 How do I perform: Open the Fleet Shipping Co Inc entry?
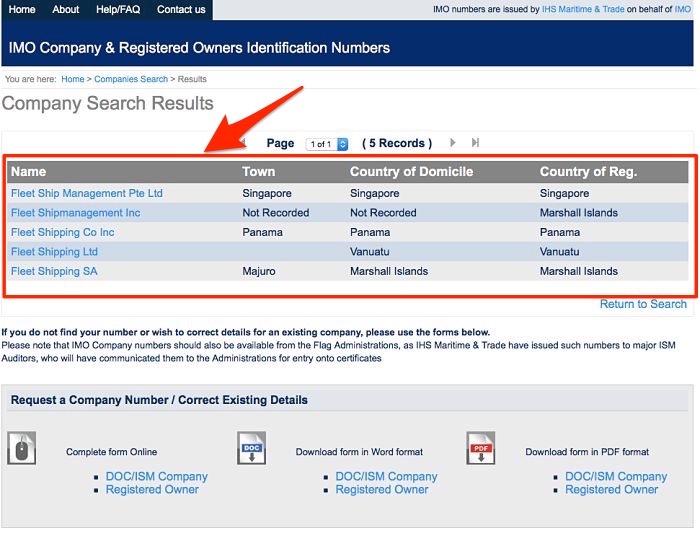(x=62, y=232)
